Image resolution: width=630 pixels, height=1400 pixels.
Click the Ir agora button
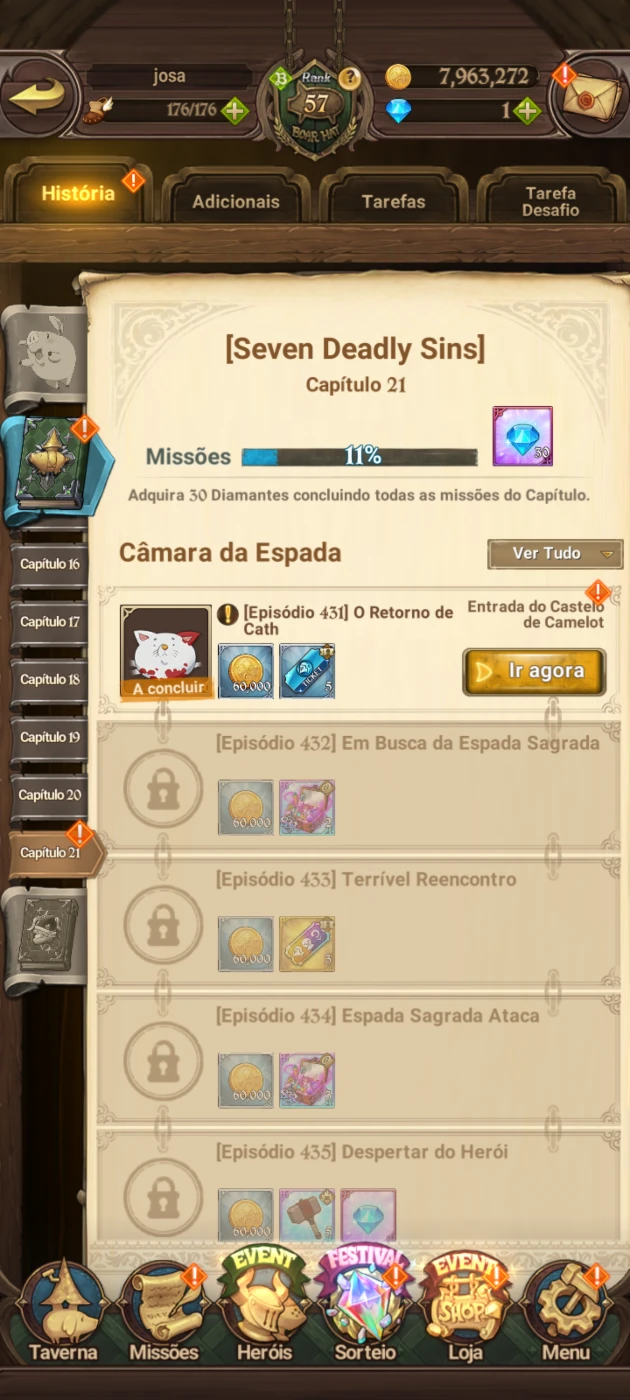click(x=534, y=672)
